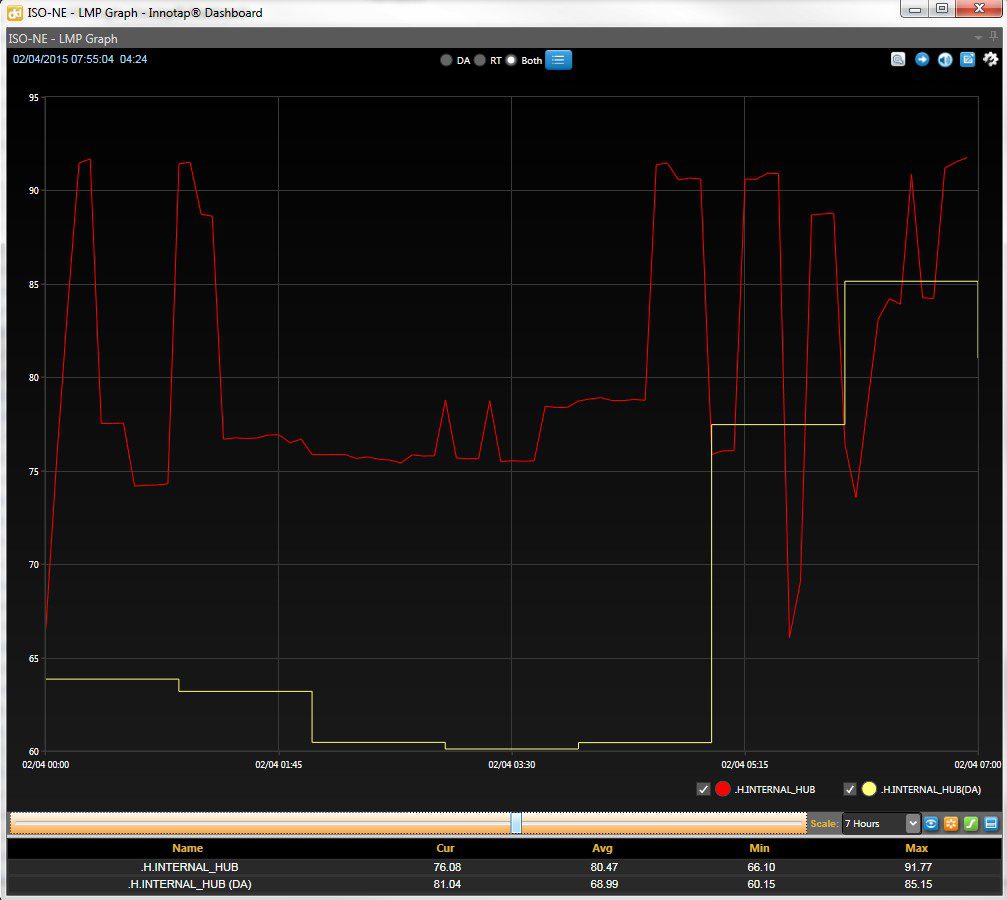
Task: Click the blue list button next to Both
Action: point(558,60)
